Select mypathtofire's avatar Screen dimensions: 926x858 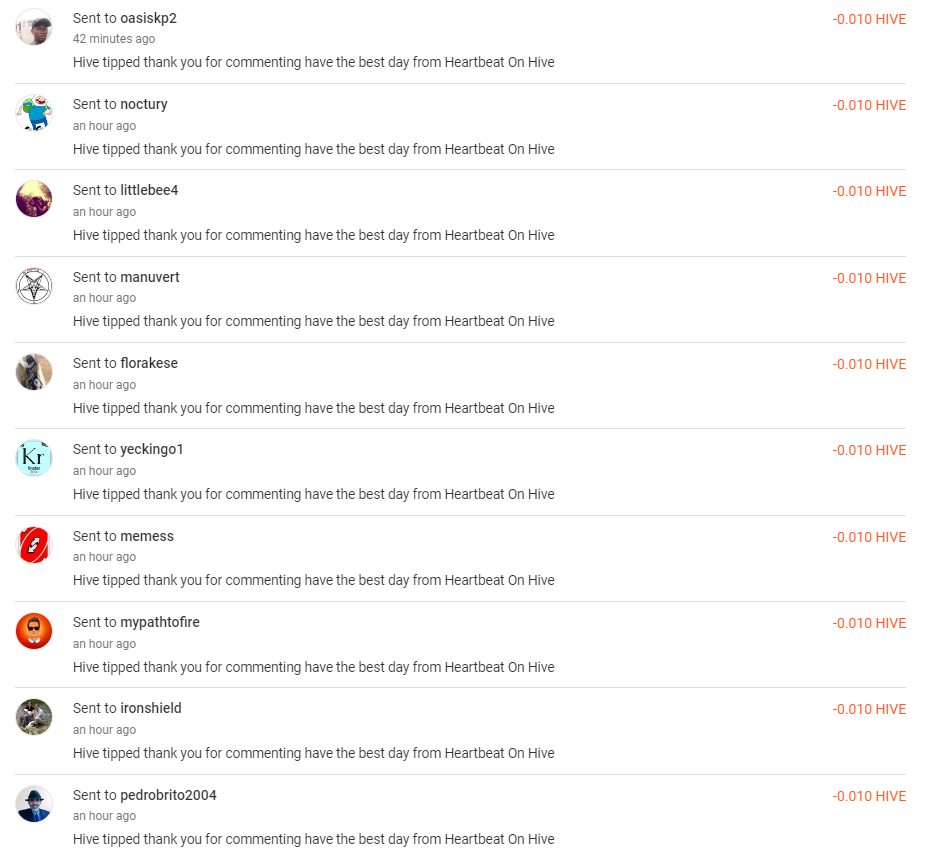[x=34, y=631]
